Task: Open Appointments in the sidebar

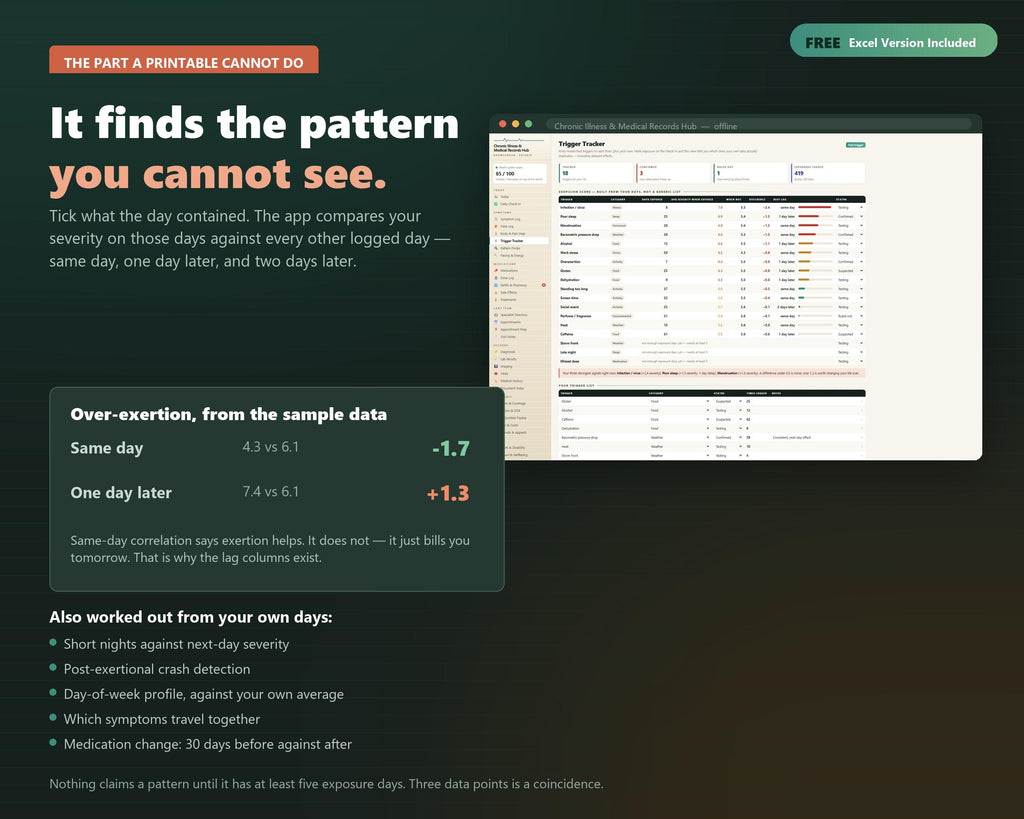Action: [x=510, y=322]
